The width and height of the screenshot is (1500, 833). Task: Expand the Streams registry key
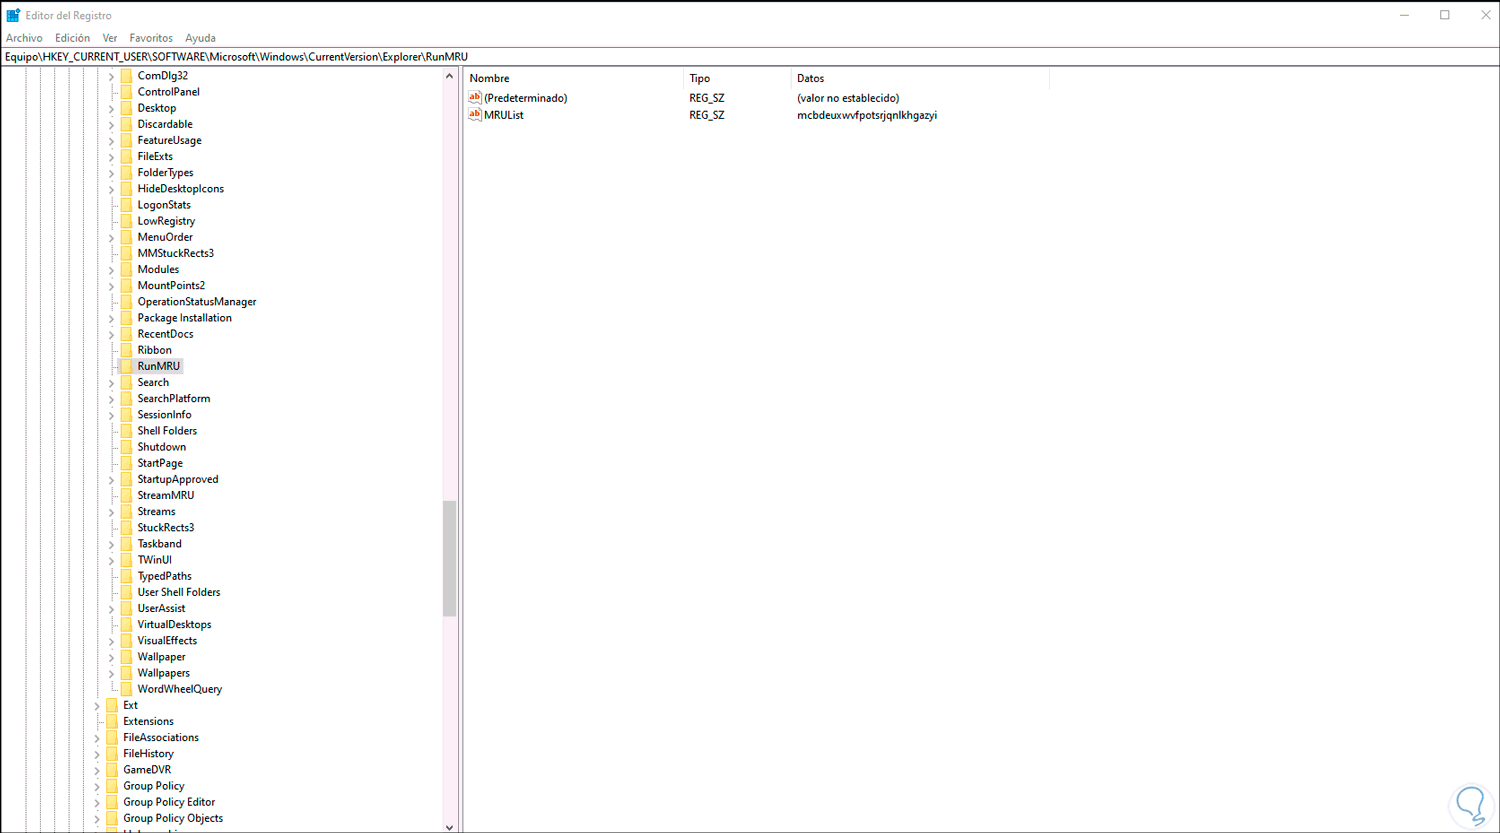pyautogui.click(x=111, y=511)
